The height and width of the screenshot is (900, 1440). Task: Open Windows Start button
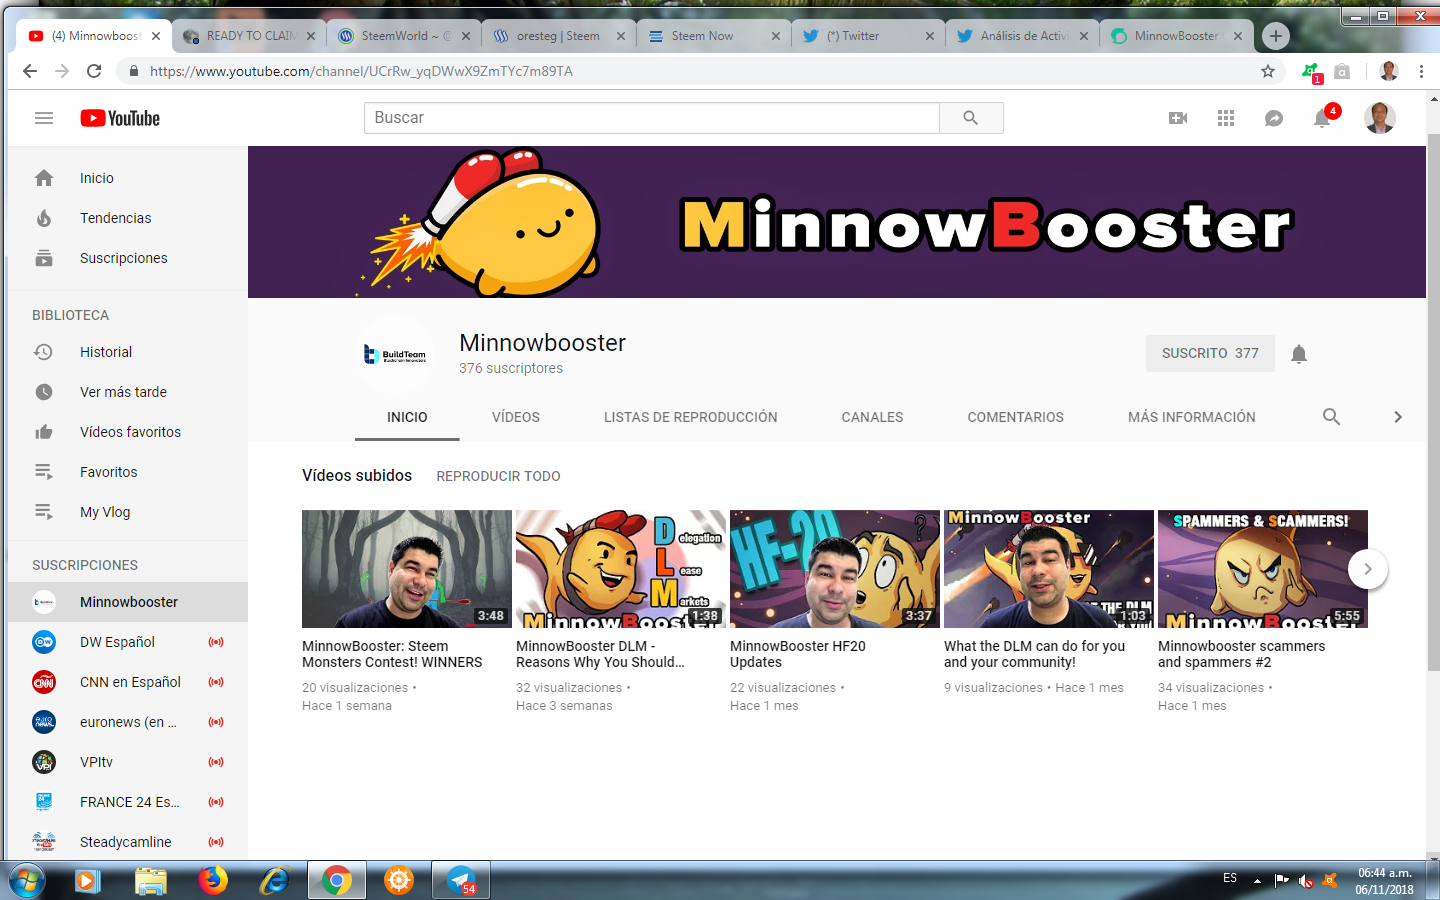click(27, 881)
